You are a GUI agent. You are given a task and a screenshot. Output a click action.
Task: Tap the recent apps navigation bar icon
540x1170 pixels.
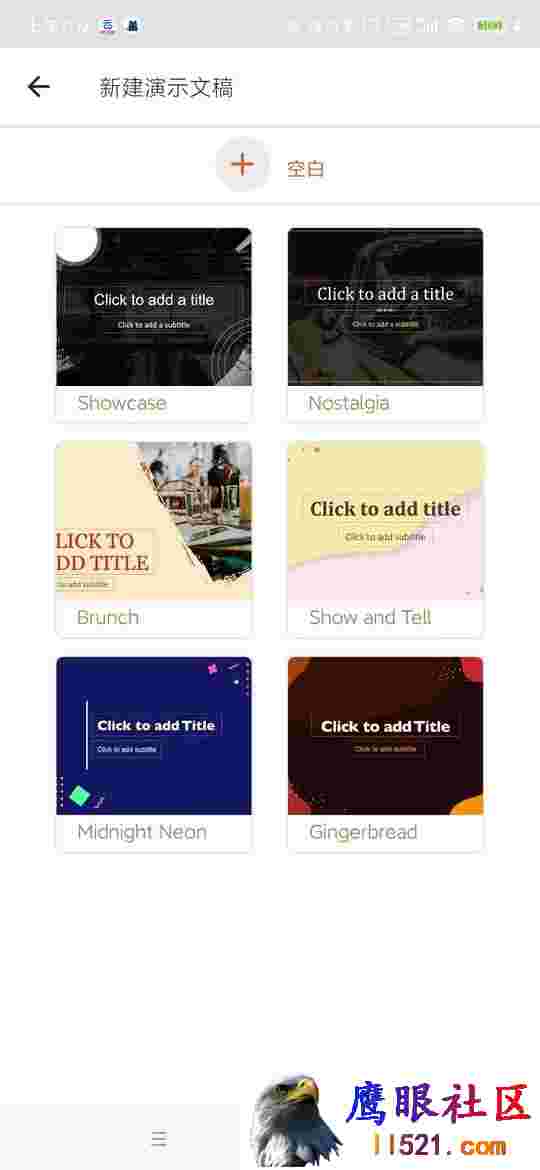click(x=159, y=1138)
